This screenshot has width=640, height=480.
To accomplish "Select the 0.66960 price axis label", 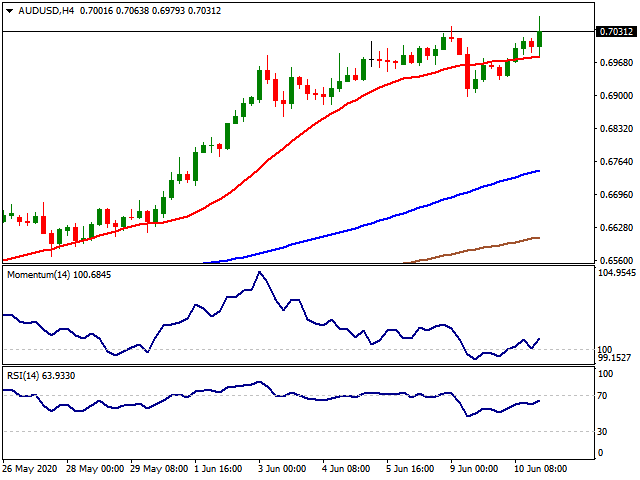I will pyautogui.click(x=616, y=195).
